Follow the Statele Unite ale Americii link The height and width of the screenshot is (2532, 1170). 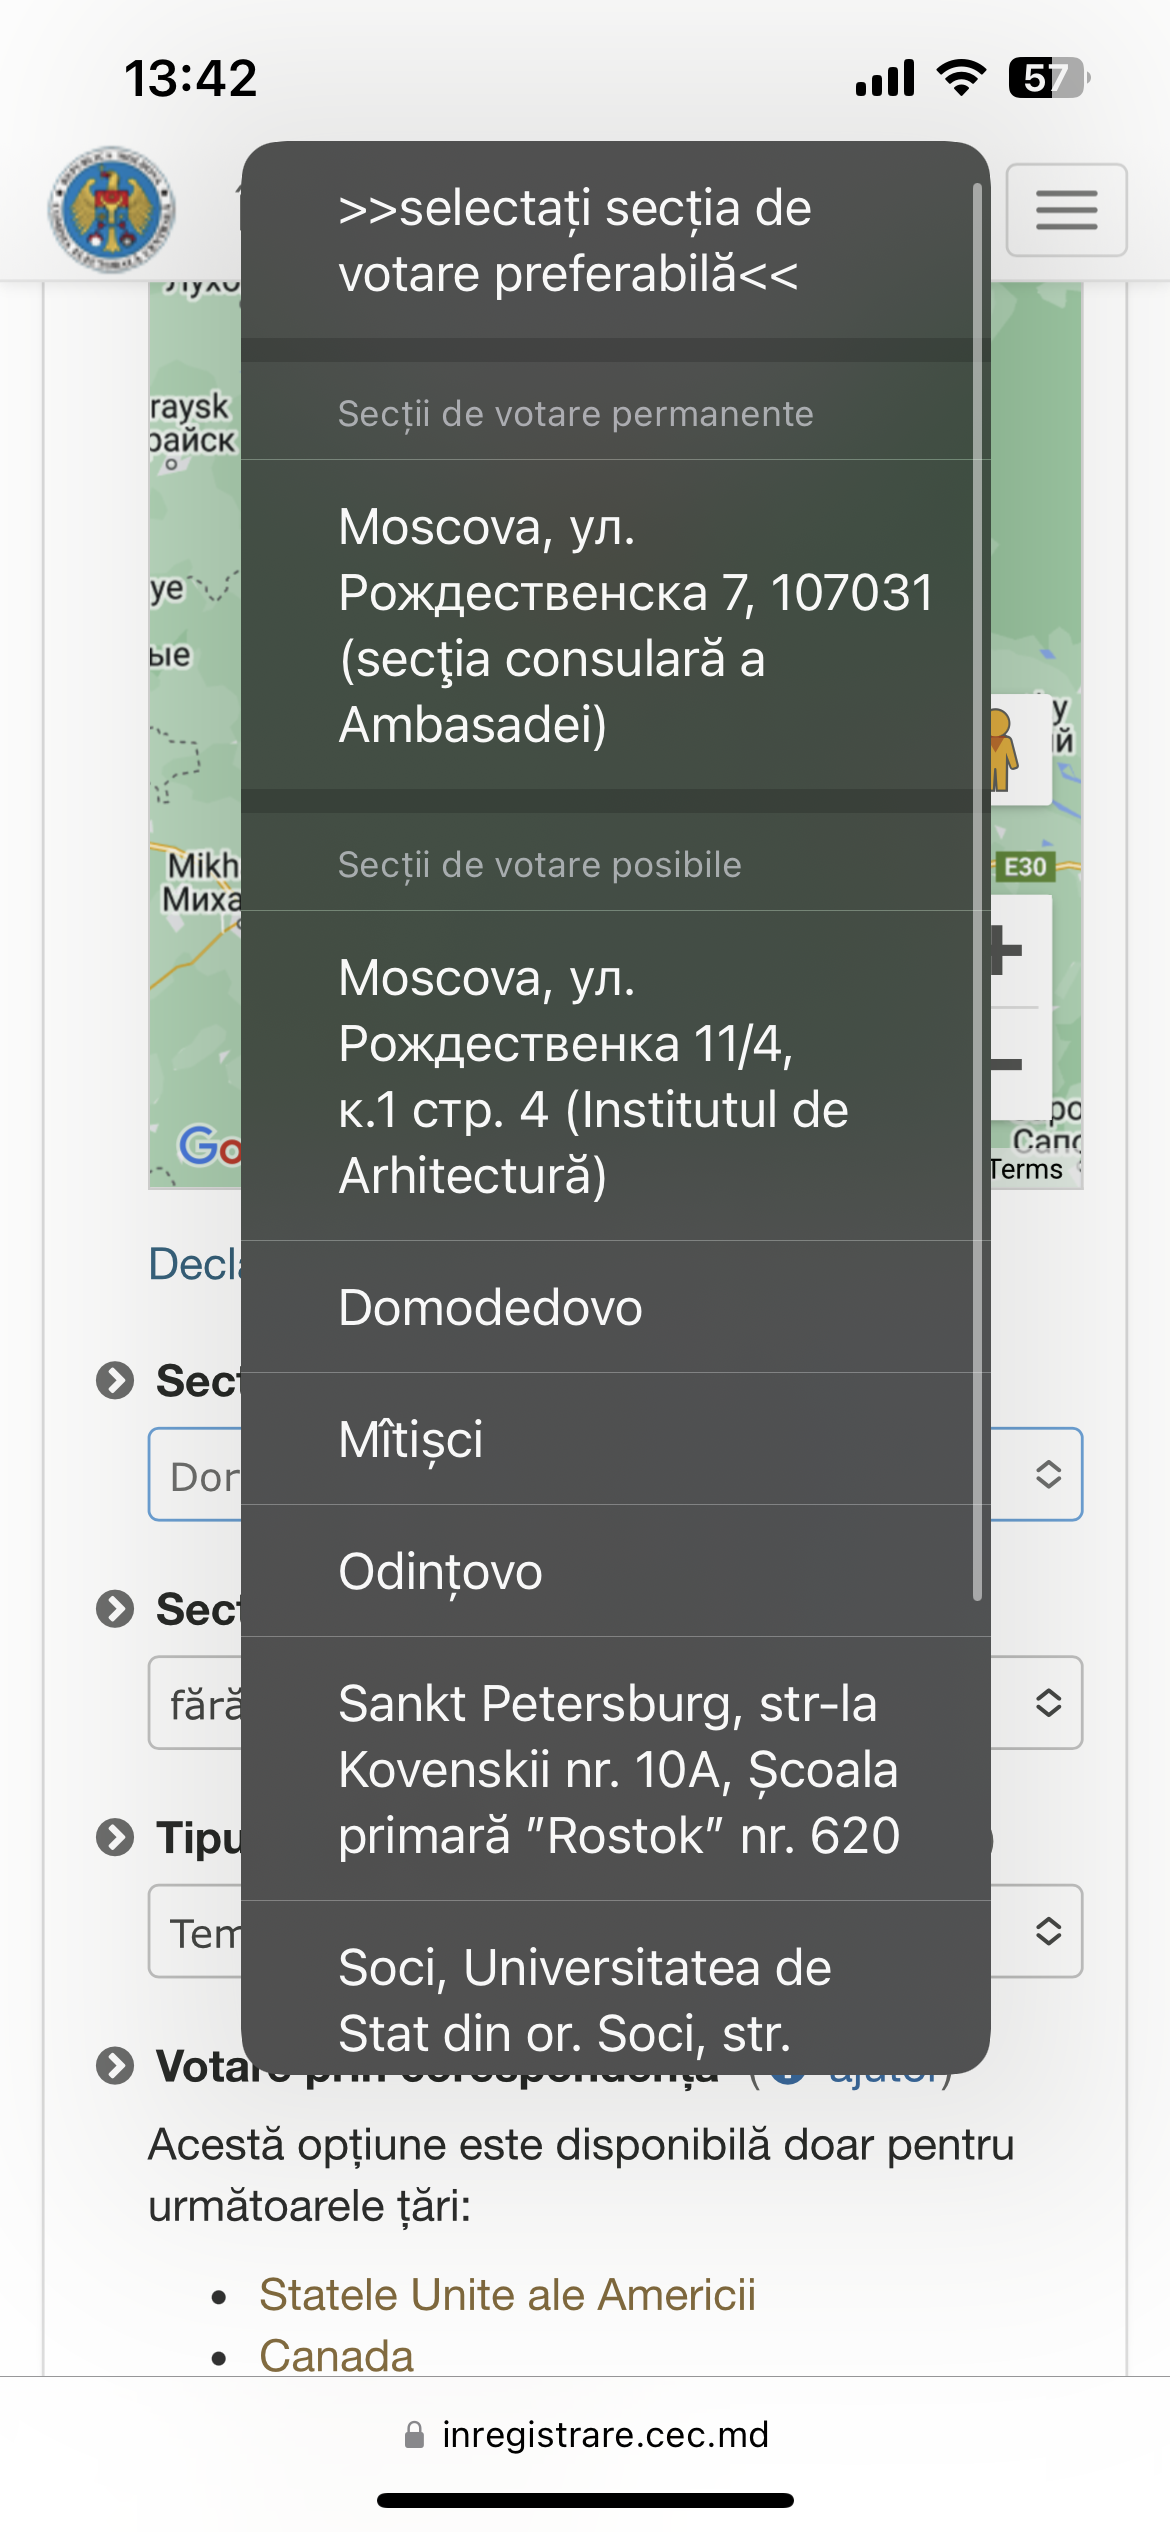(507, 2295)
